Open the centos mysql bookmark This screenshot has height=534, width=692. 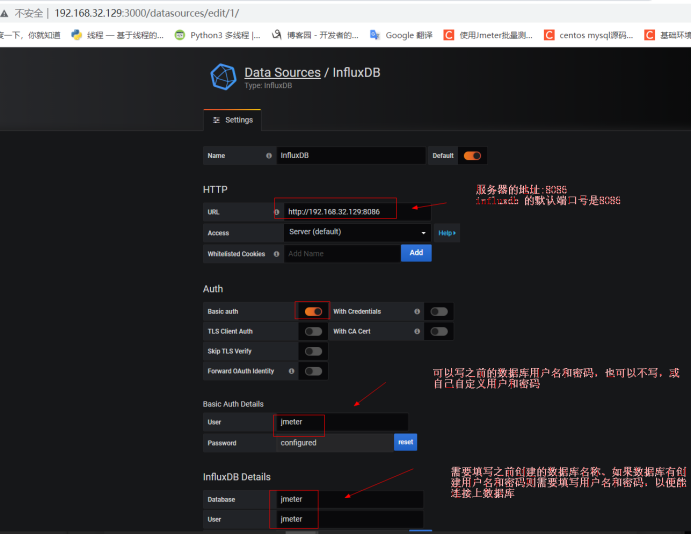pyautogui.click(x=588, y=35)
